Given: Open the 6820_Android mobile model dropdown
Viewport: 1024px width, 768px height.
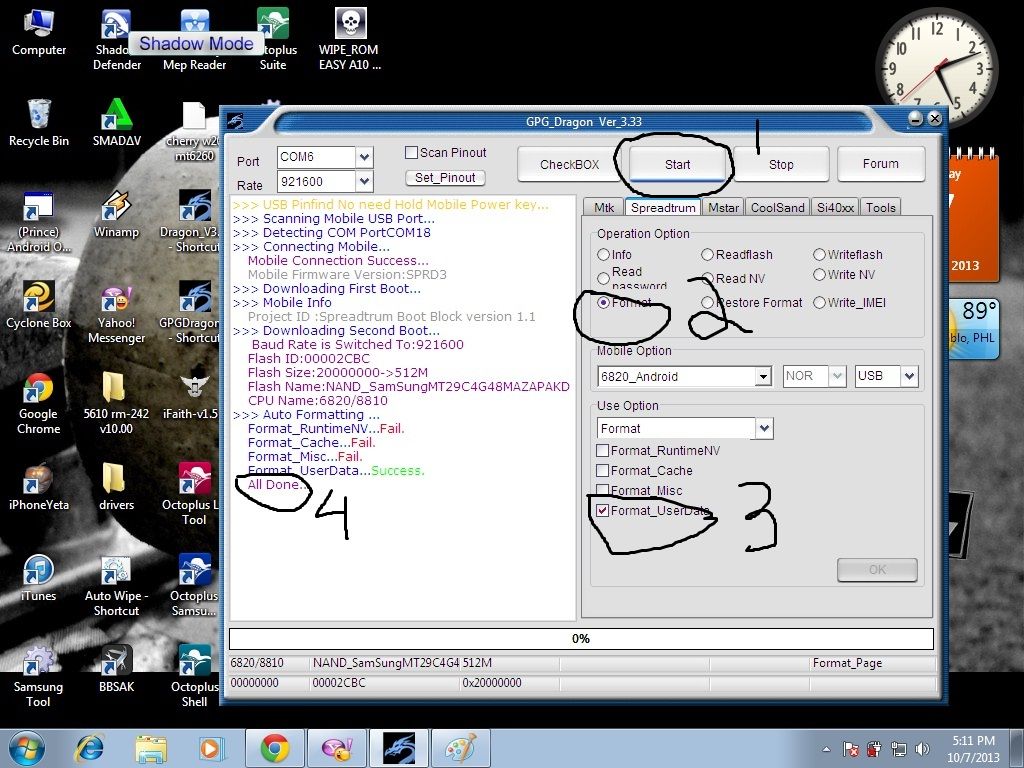Looking at the screenshot, I should pos(762,377).
